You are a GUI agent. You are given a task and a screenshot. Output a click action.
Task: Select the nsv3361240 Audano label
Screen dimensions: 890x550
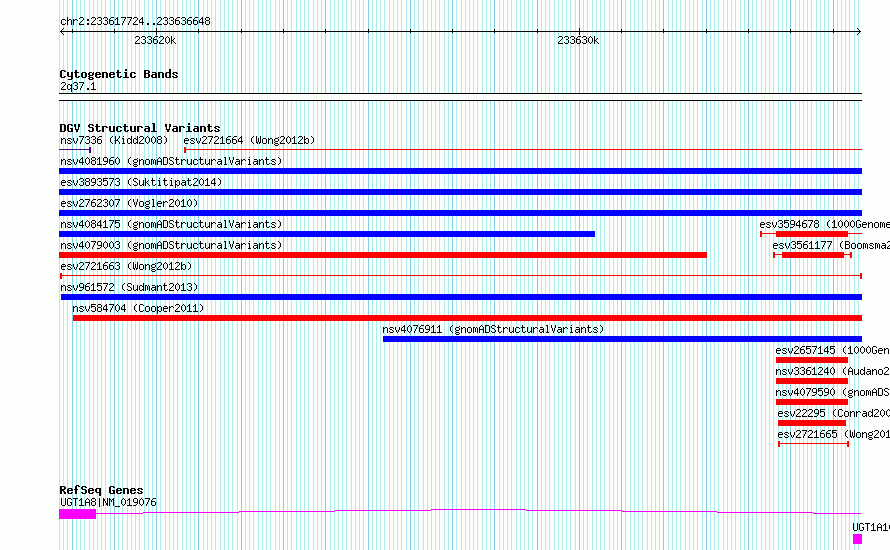tap(832, 371)
